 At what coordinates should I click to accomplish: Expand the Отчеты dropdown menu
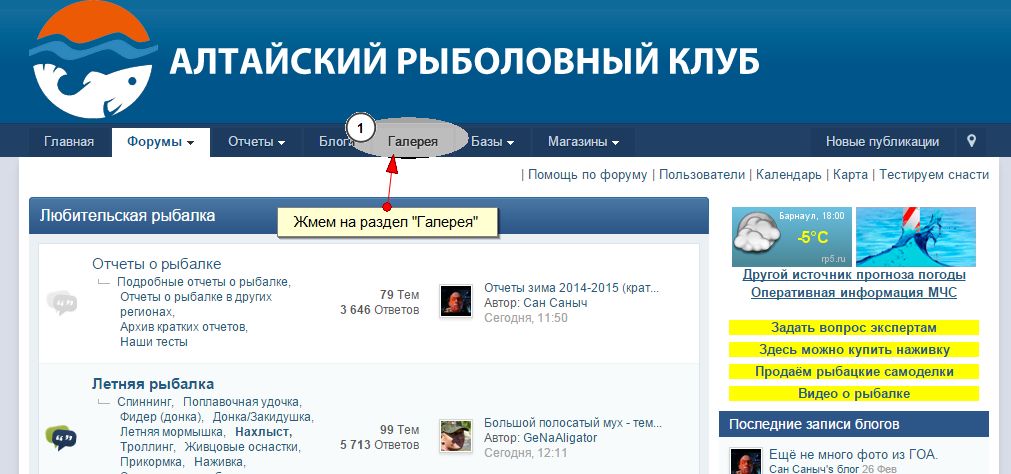tap(257, 142)
